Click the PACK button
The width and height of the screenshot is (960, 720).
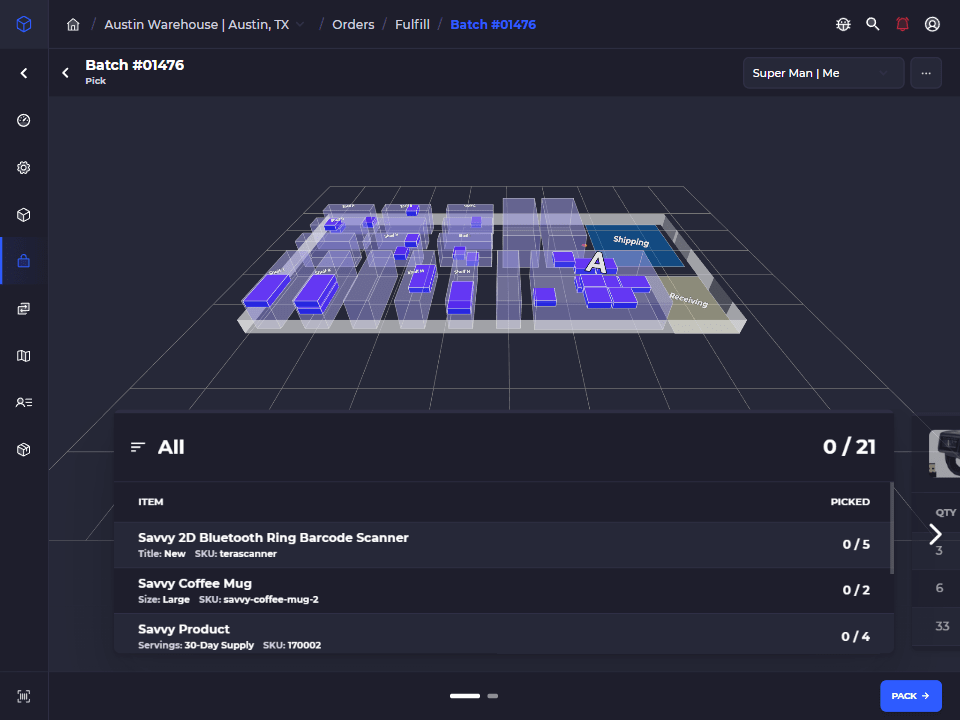coord(910,696)
